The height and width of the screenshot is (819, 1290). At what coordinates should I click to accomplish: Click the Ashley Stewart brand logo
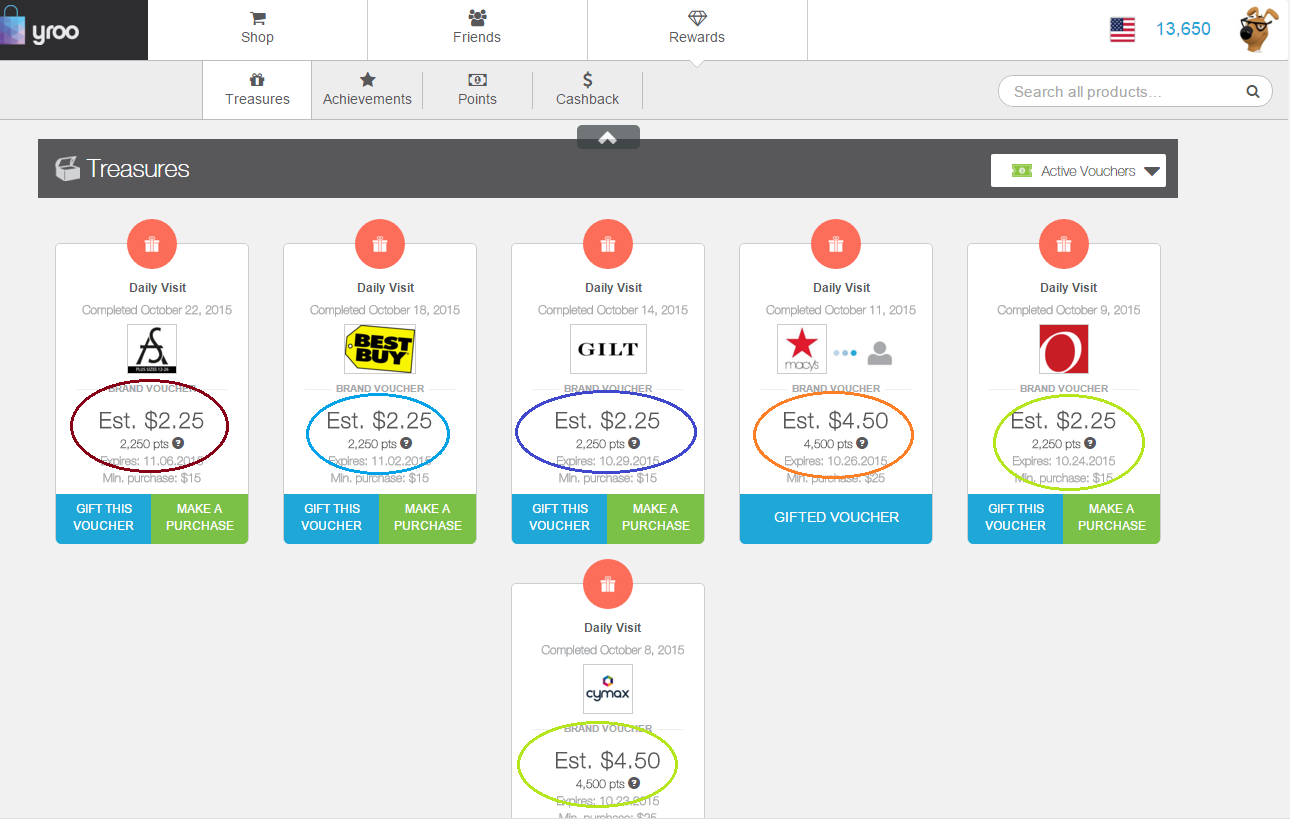(x=152, y=349)
